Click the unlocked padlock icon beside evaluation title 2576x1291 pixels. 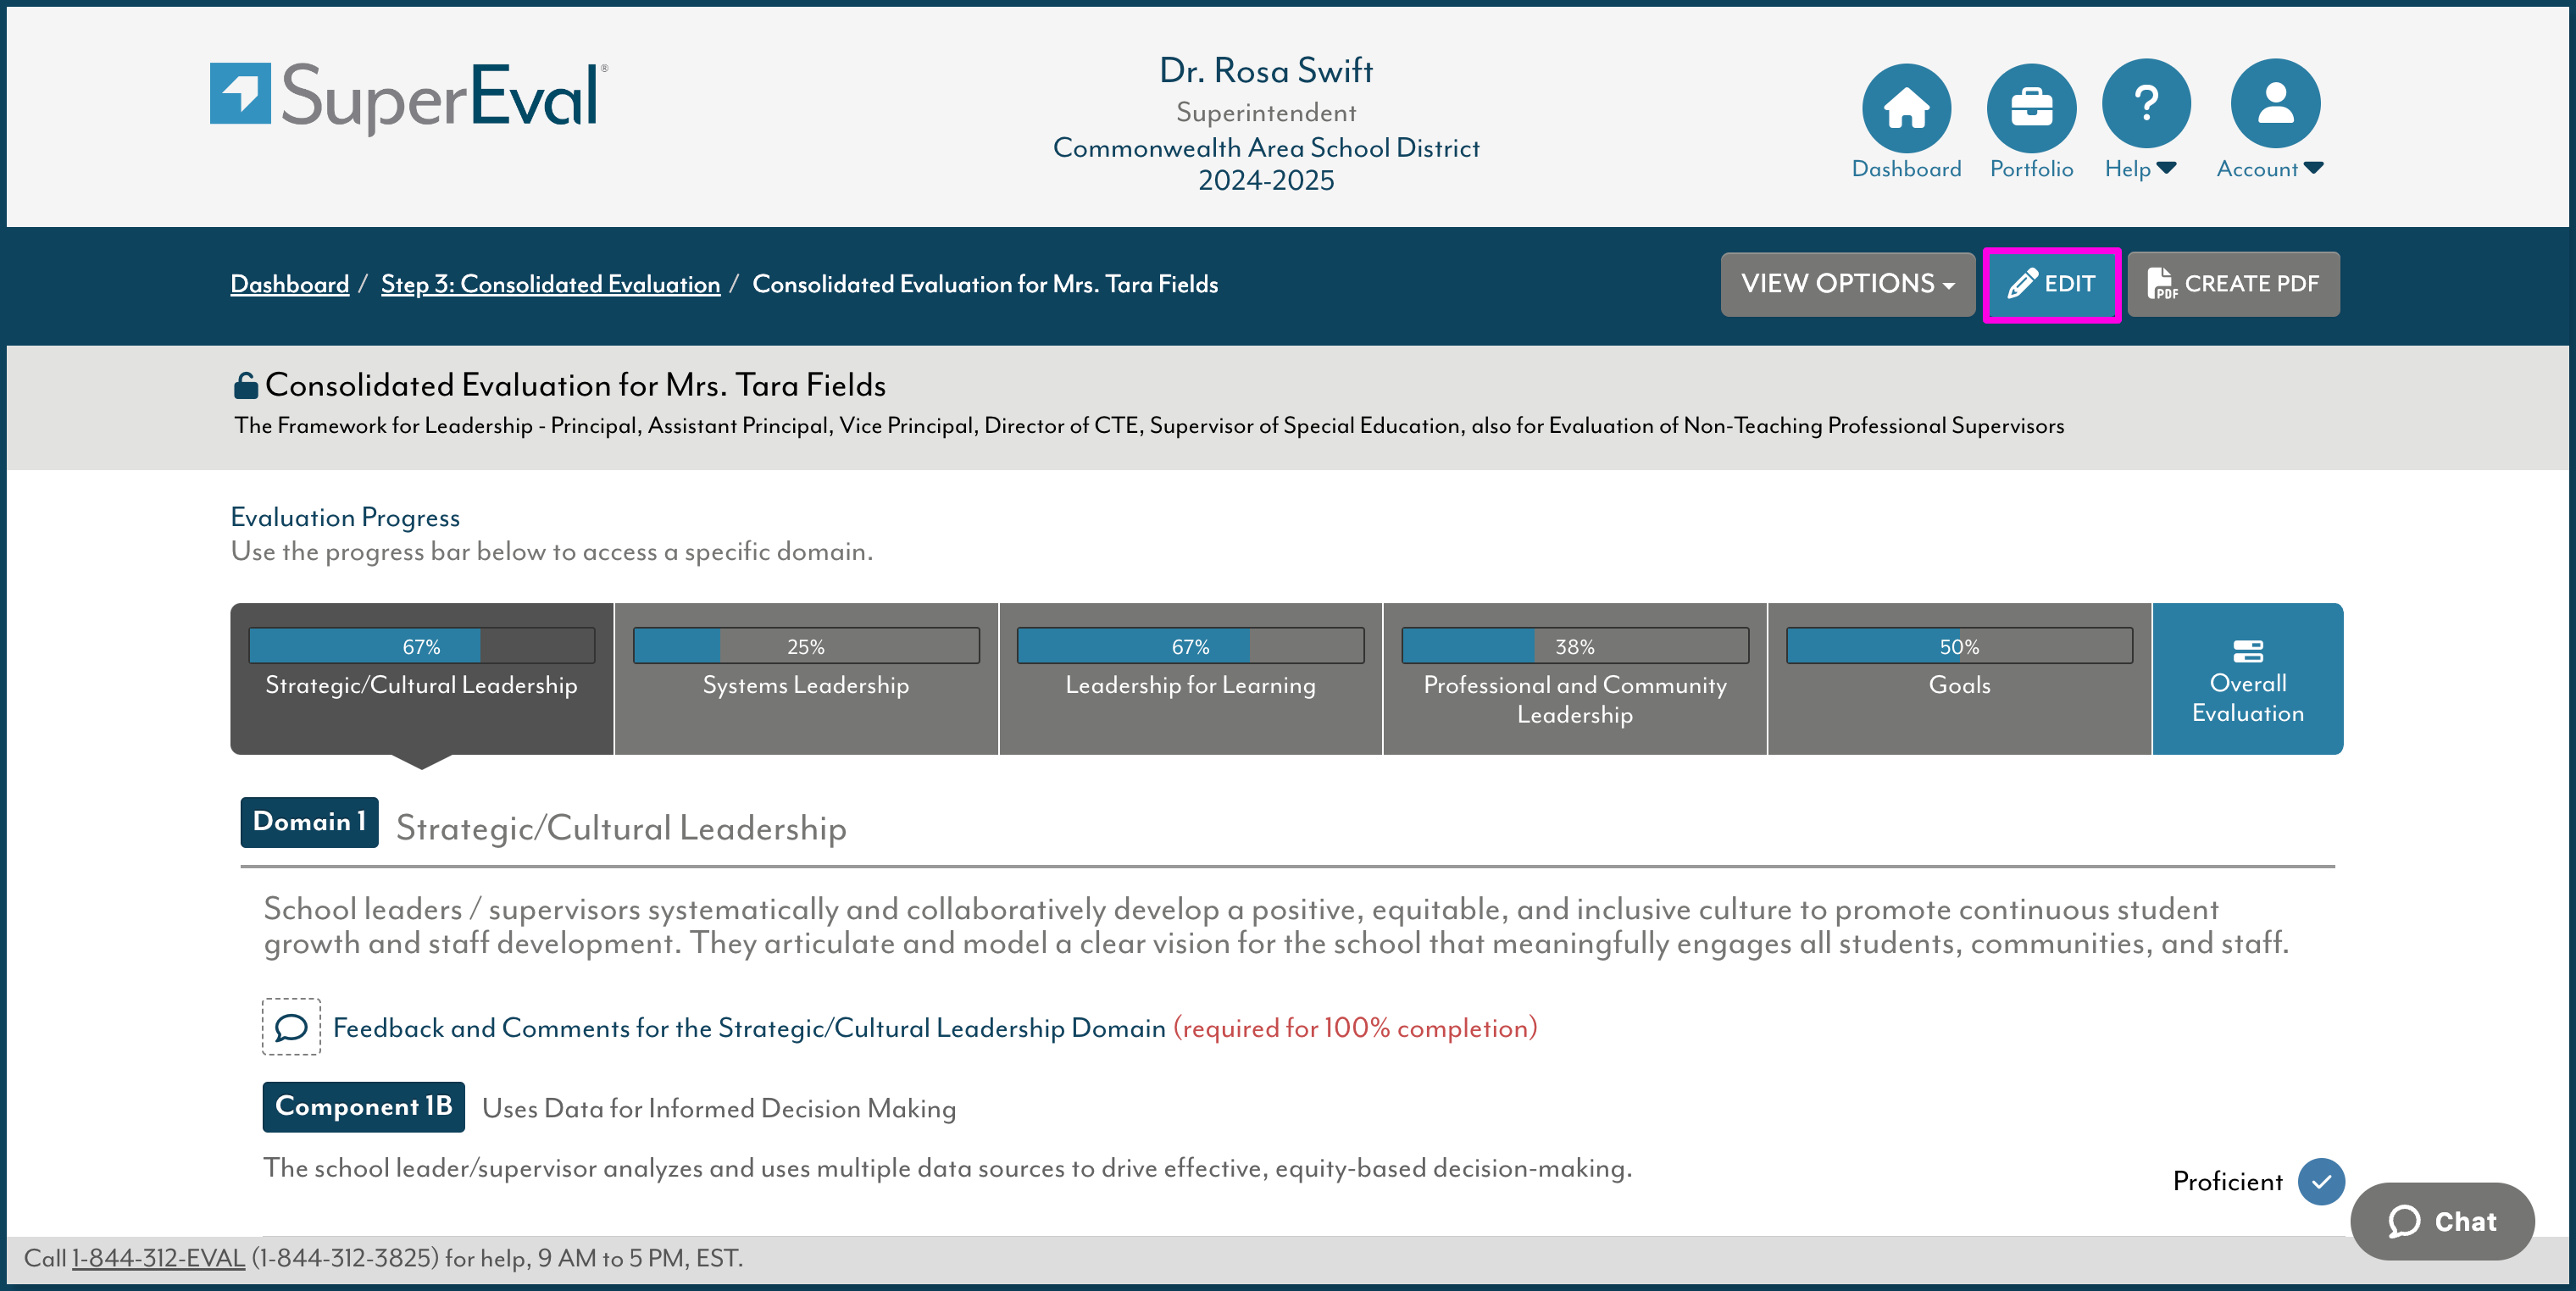(x=245, y=385)
